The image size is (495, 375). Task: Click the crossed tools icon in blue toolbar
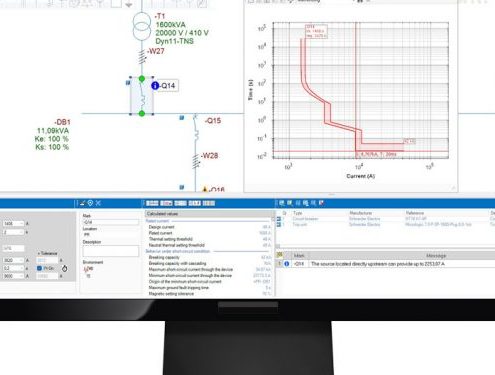tap(98, 203)
